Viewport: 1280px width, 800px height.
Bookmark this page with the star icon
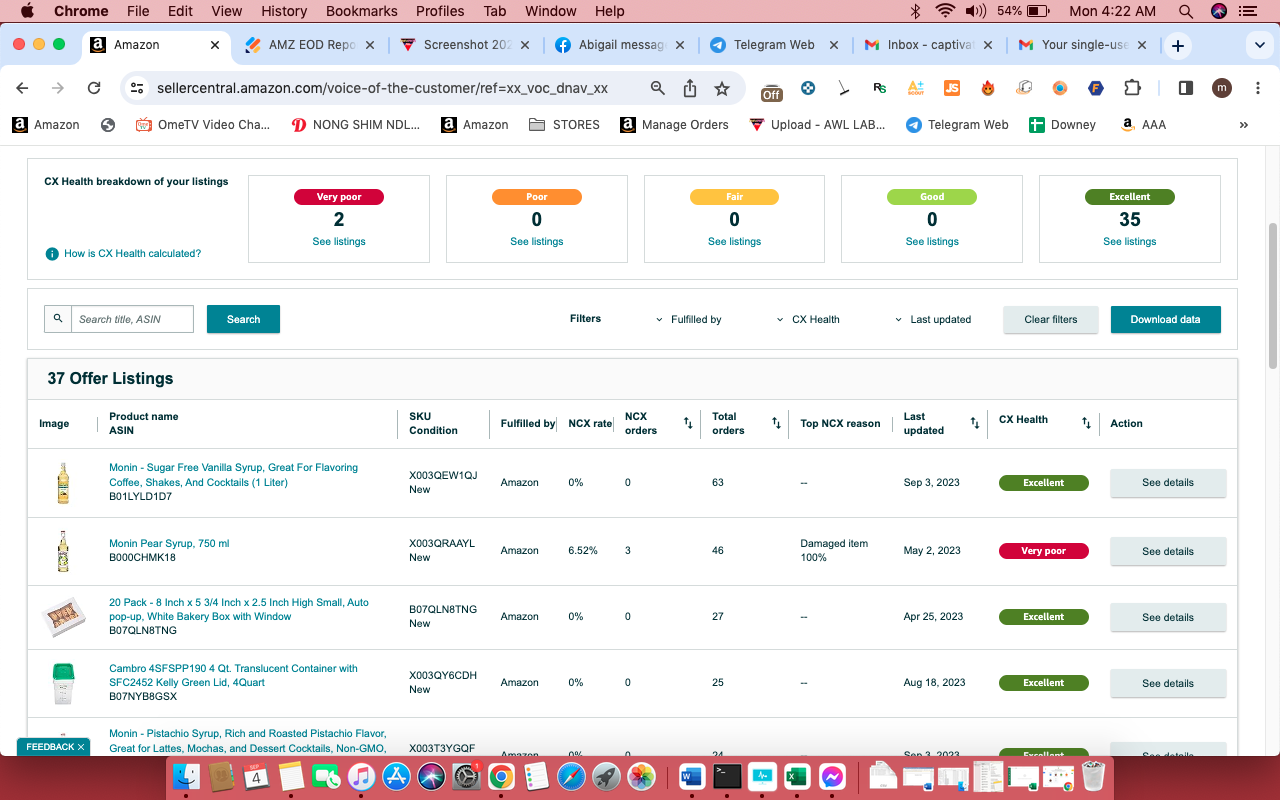point(722,88)
